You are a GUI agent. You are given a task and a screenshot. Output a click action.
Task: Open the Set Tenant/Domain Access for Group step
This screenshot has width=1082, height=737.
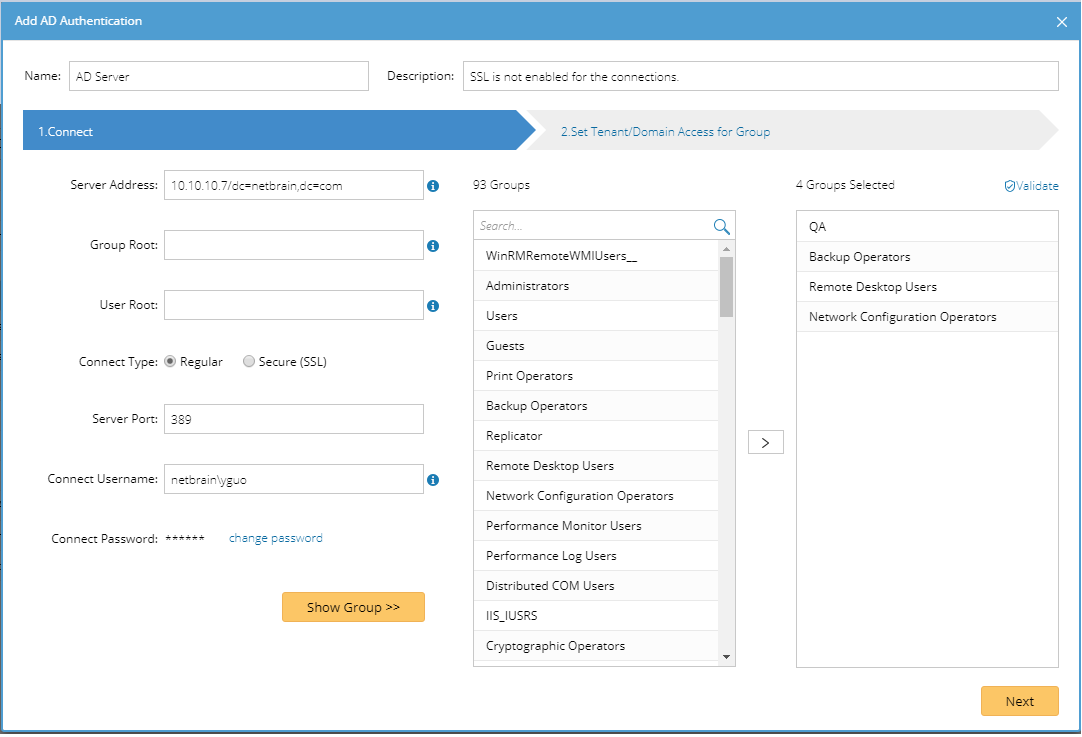coord(665,132)
